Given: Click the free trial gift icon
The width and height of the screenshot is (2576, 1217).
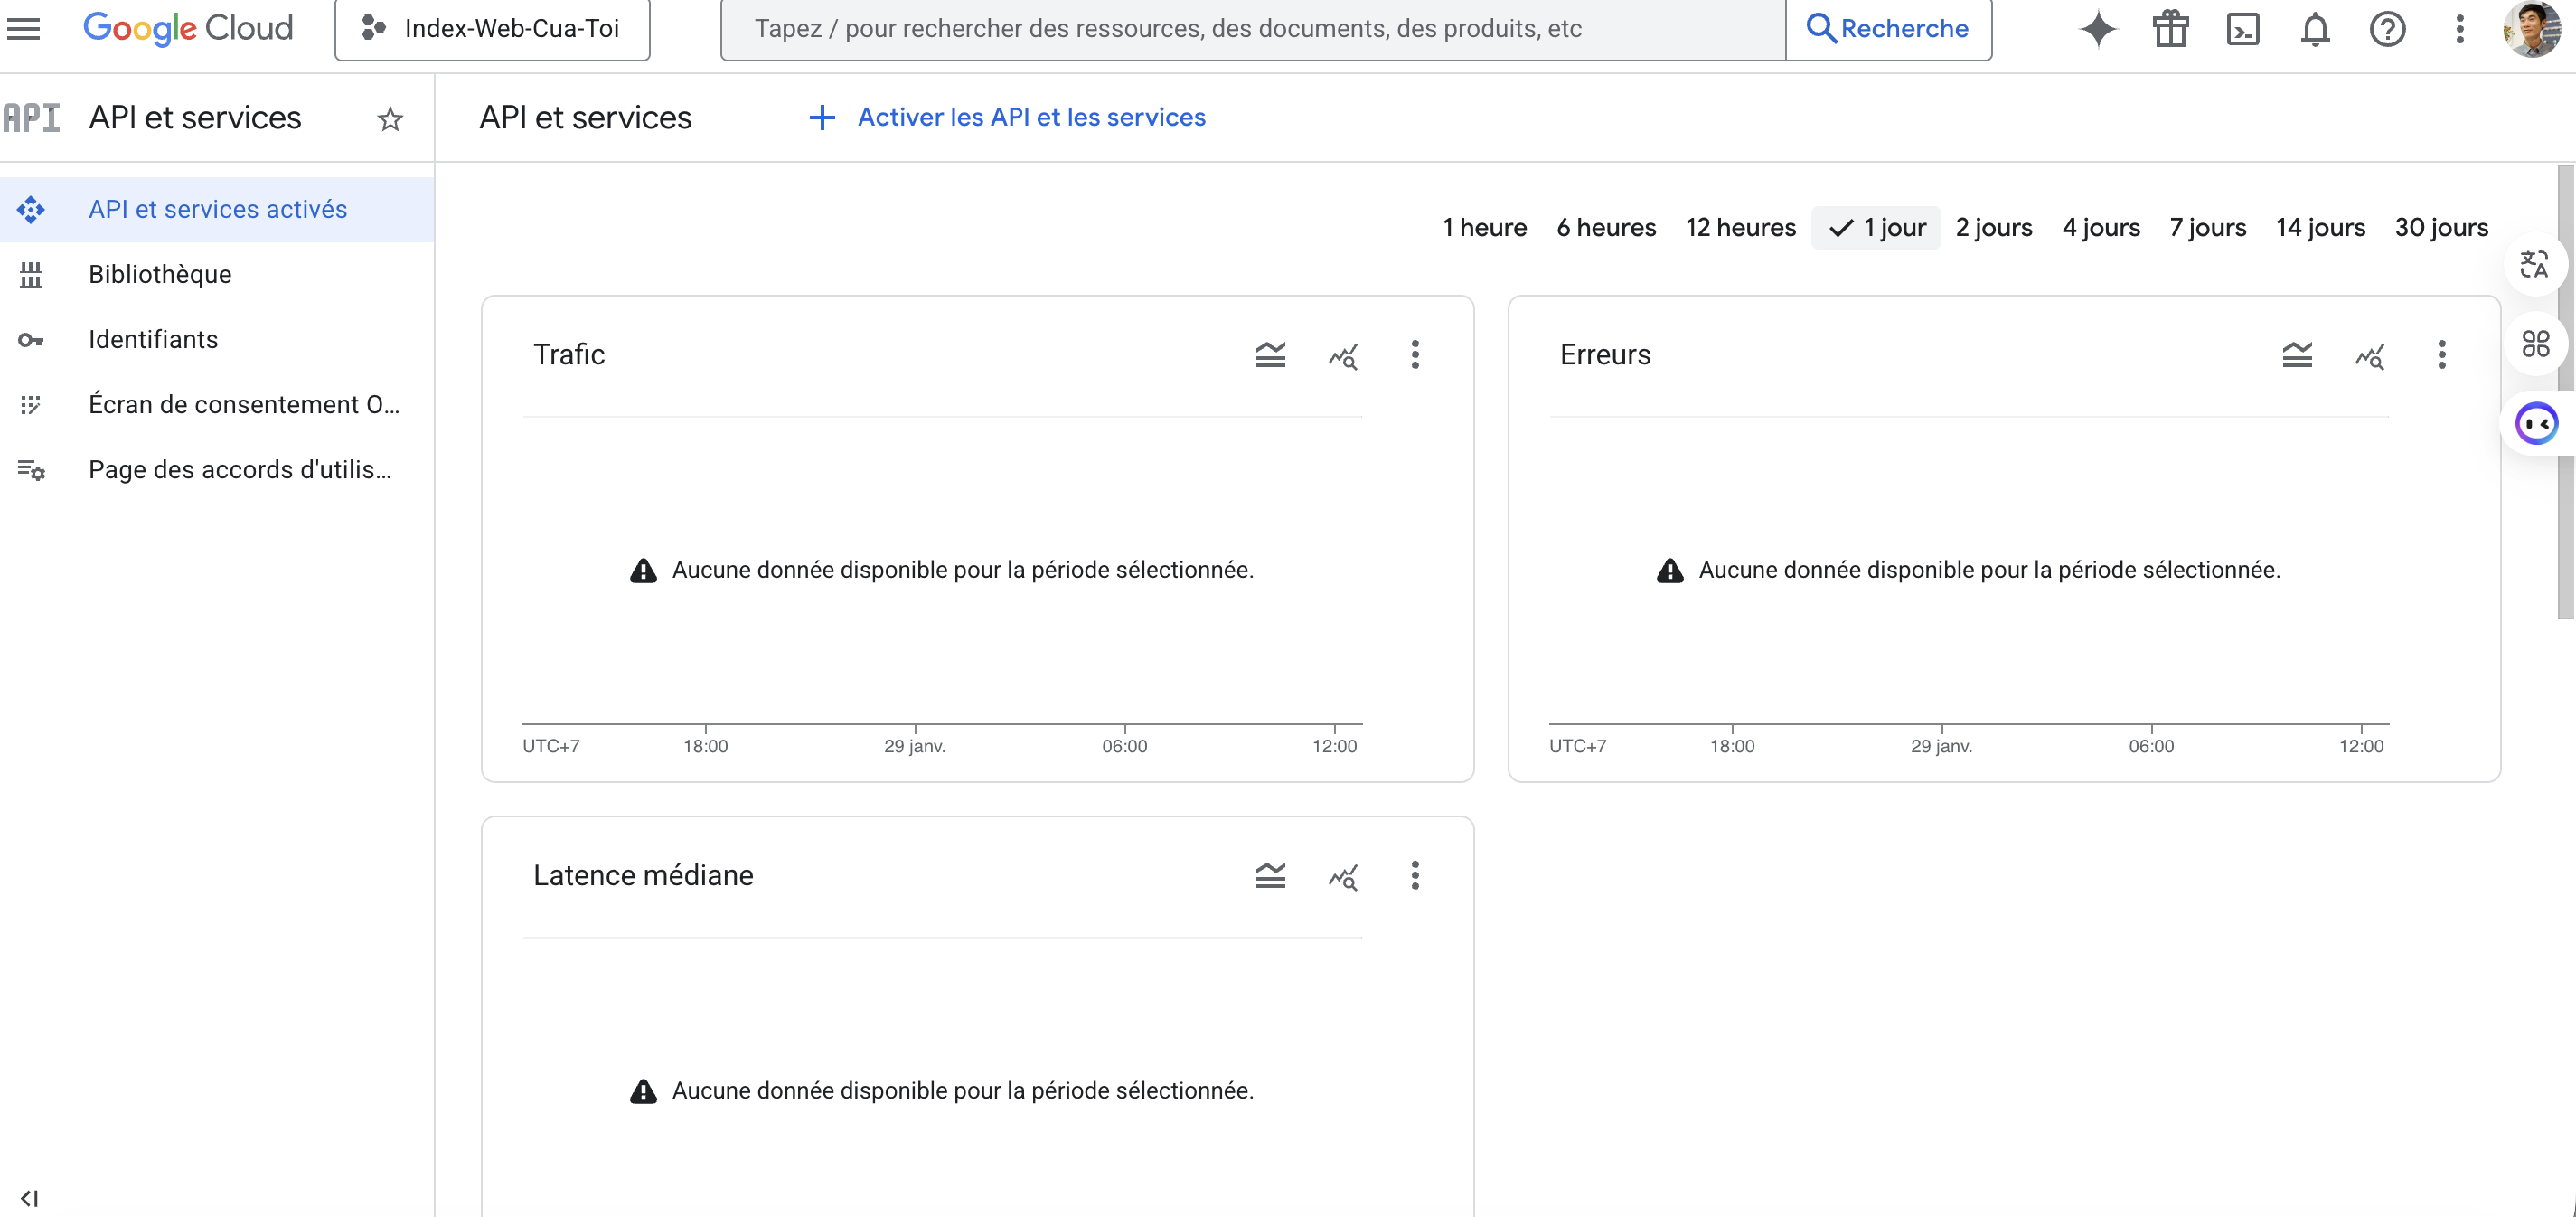Looking at the screenshot, I should [2170, 29].
